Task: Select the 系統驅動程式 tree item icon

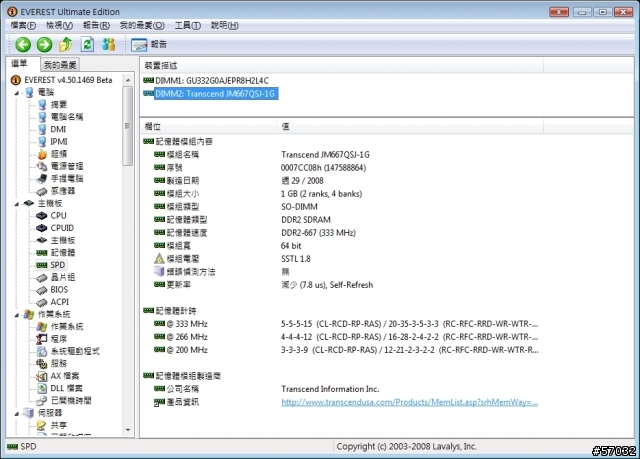Action: point(42,351)
